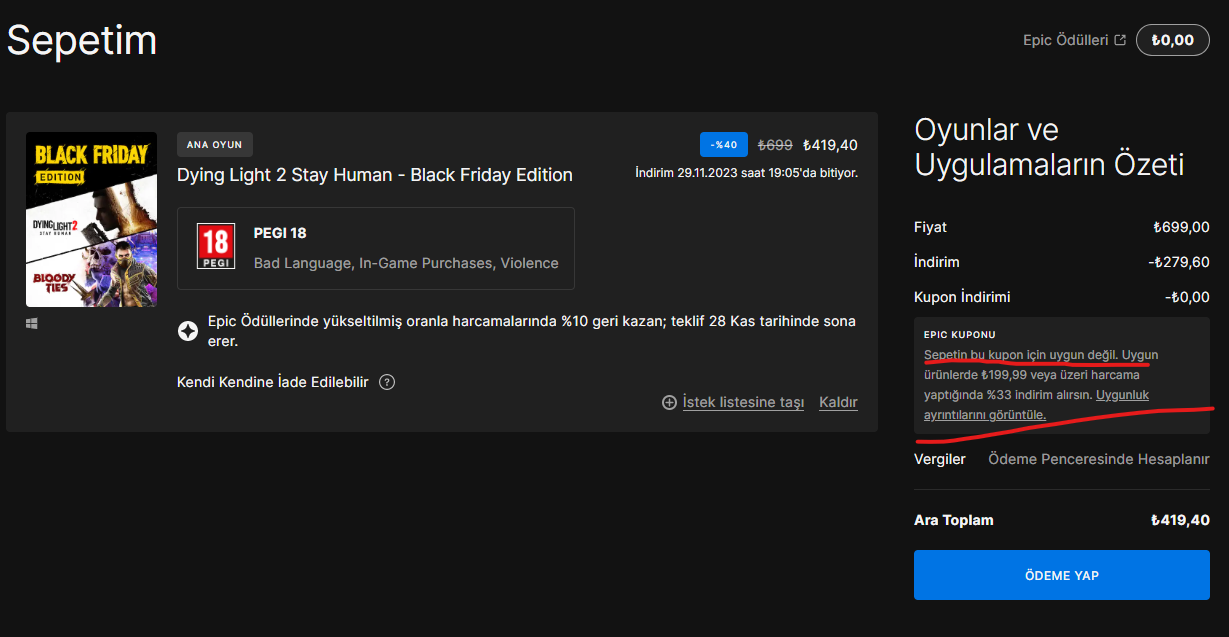Click the PEGI 18 rating icon
The height and width of the screenshot is (637, 1229).
pyautogui.click(x=216, y=247)
